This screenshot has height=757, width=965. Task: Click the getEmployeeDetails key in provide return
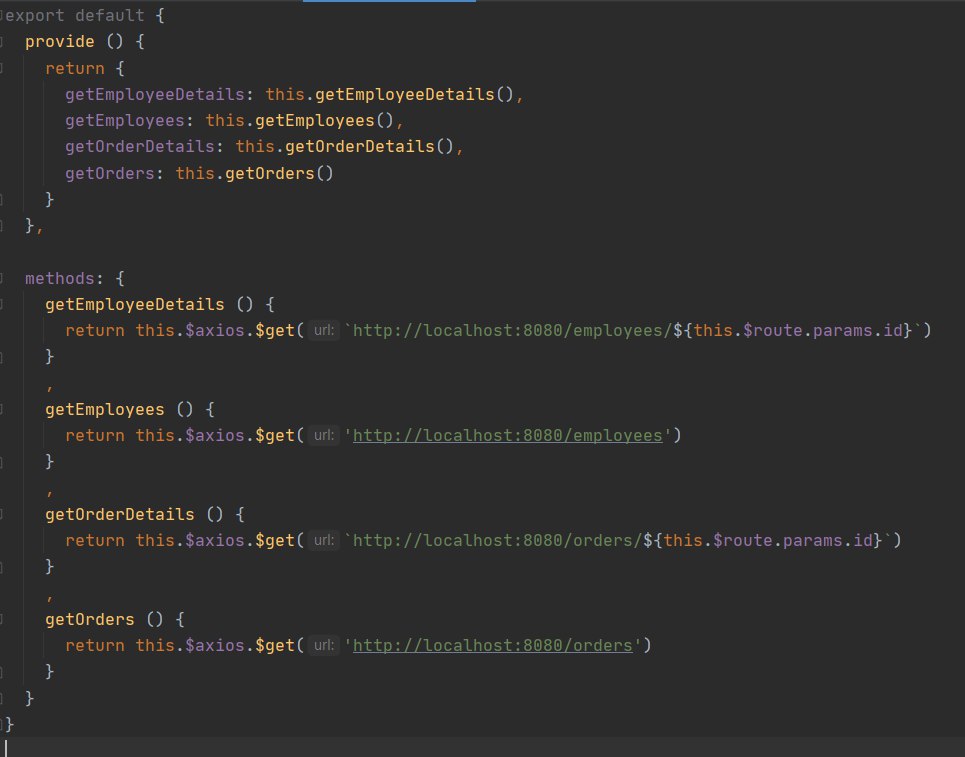point(155,94)
